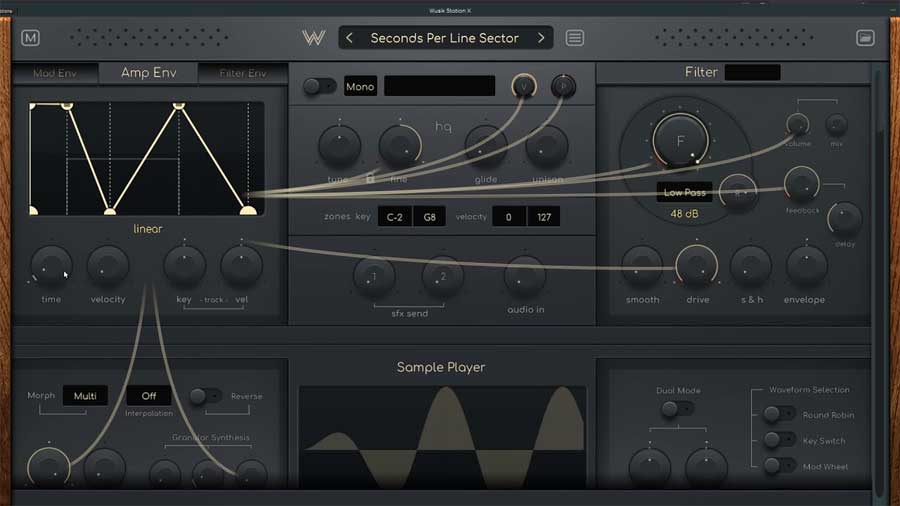Image resolution: width=900 pixels, height=506 pixels.
Task: Click the sfx send 1 knob
Action: [x=374, y=277]
